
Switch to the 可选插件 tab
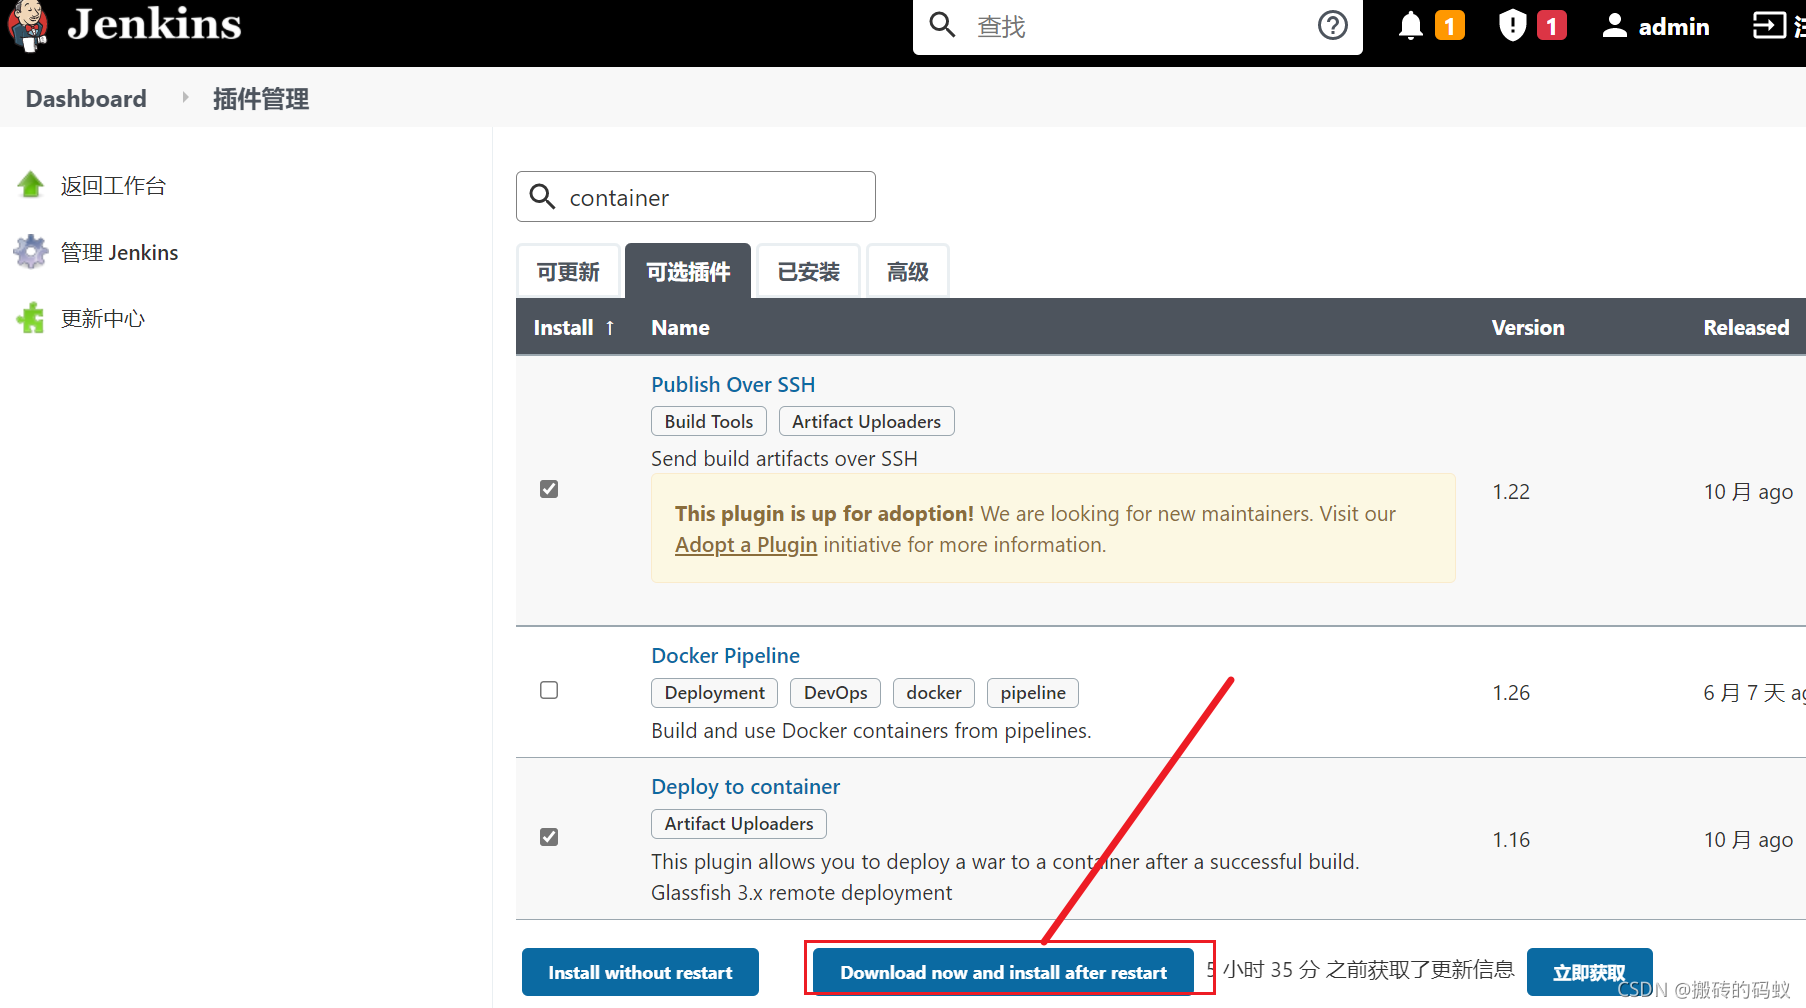688,271
